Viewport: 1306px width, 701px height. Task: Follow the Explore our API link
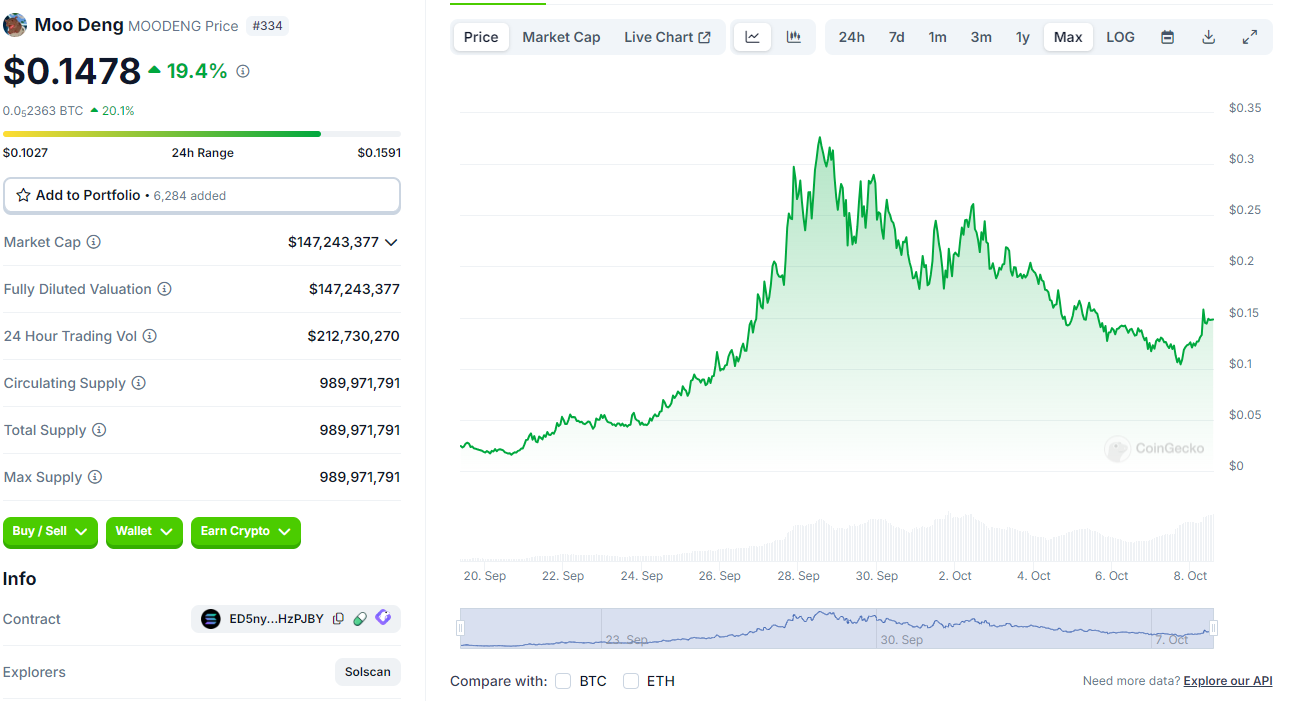1228,681
